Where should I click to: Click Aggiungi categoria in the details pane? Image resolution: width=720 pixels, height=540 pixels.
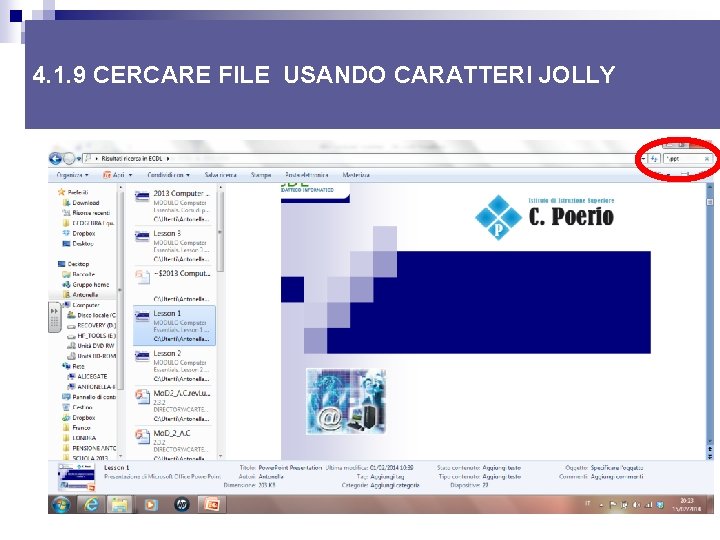pos(394,485)
